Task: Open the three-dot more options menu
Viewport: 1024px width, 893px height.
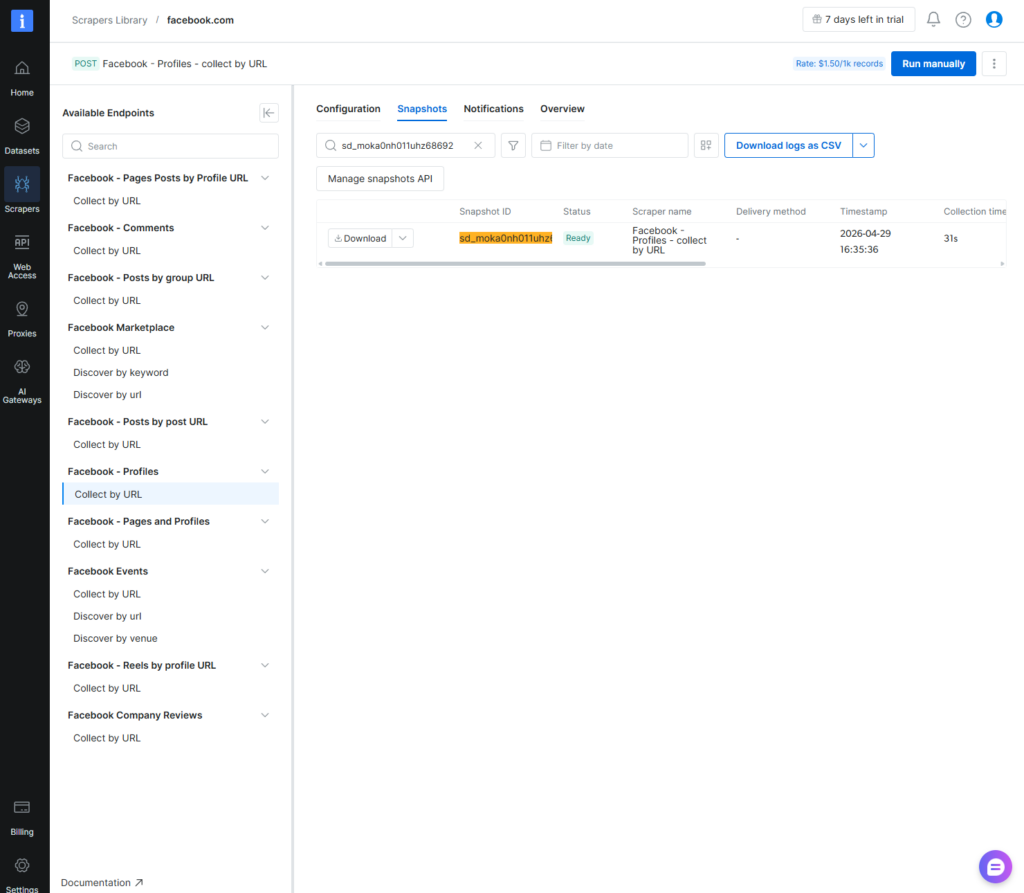Action: point(994,63)
